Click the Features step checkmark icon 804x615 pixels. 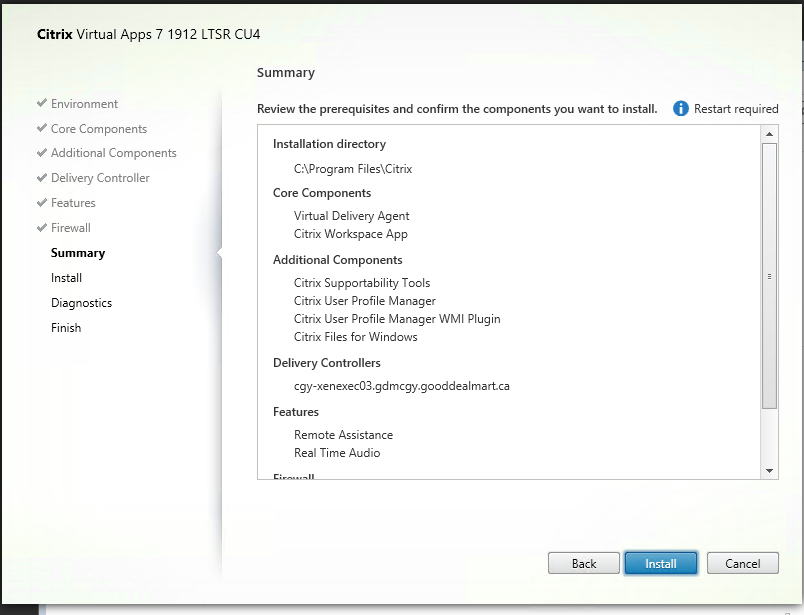point(42,203)
